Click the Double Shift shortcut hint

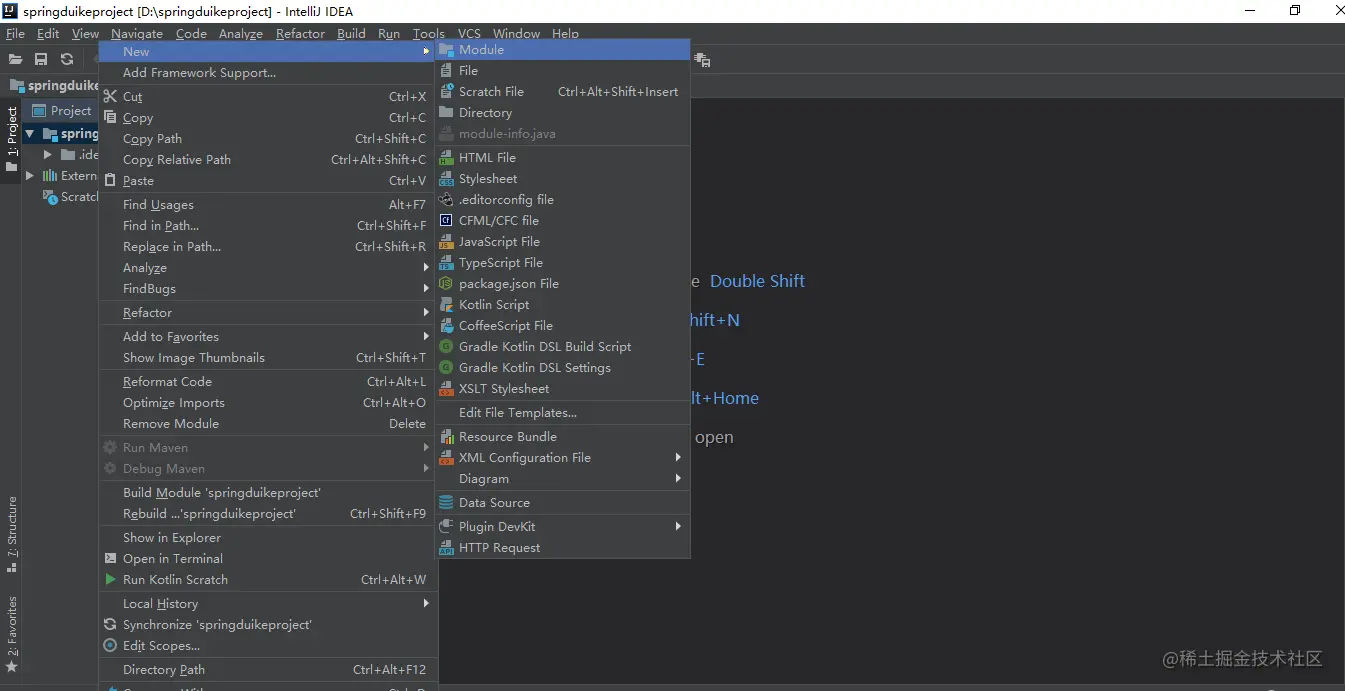tap(757, 281)
